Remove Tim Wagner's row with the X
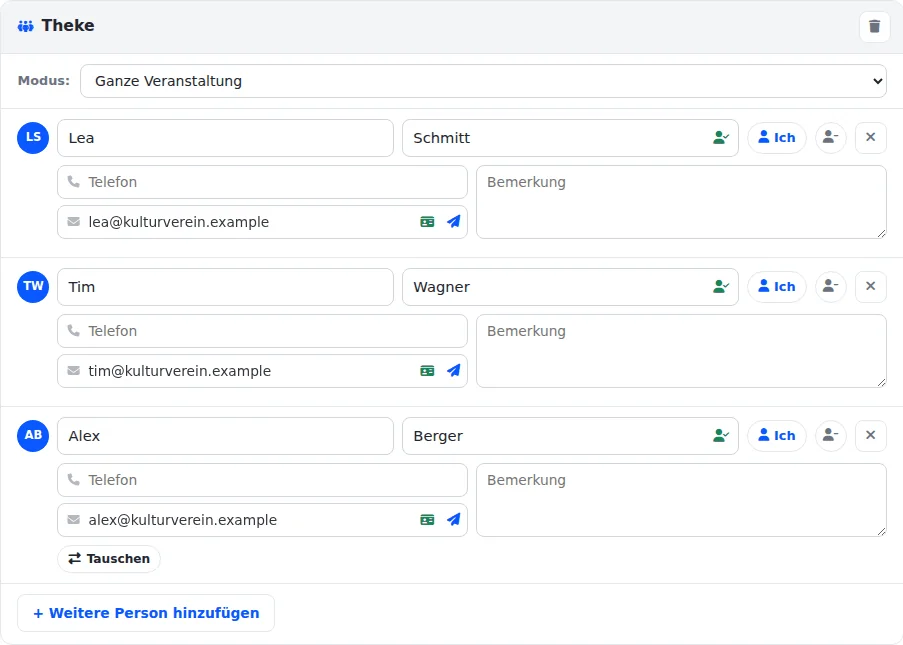 871,287
